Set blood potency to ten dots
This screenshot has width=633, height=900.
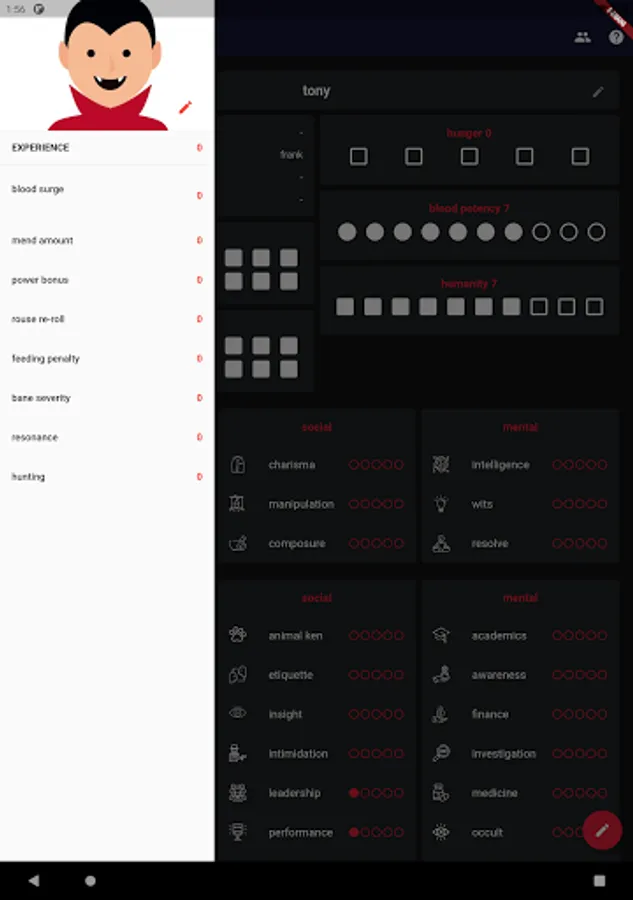pyautogui.click(x=596, y=232)
